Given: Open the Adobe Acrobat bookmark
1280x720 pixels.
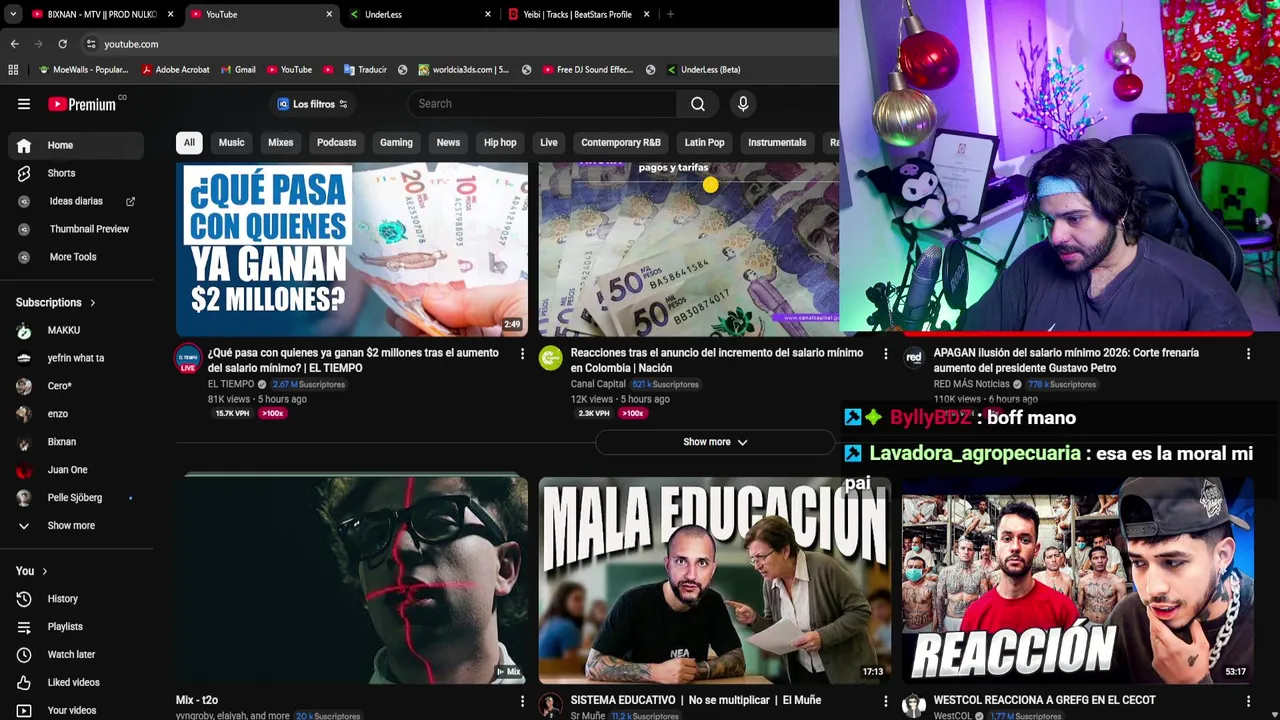Looking at the screenshot, I should point(176,70).
